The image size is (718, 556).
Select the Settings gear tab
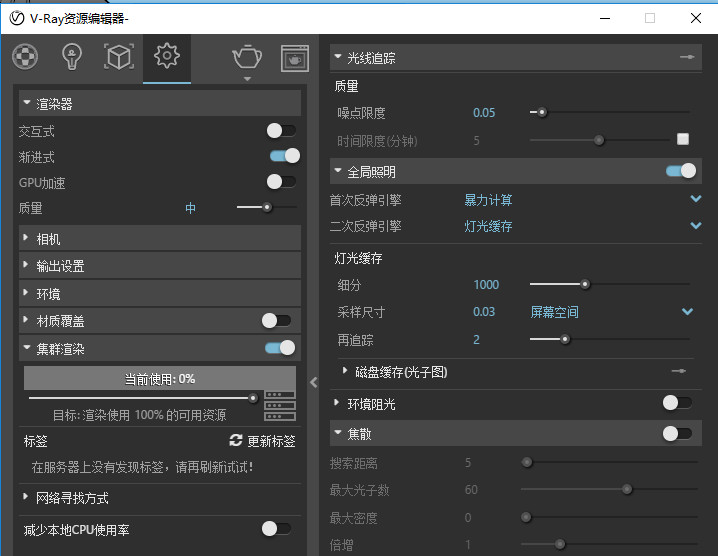[166, 57]
